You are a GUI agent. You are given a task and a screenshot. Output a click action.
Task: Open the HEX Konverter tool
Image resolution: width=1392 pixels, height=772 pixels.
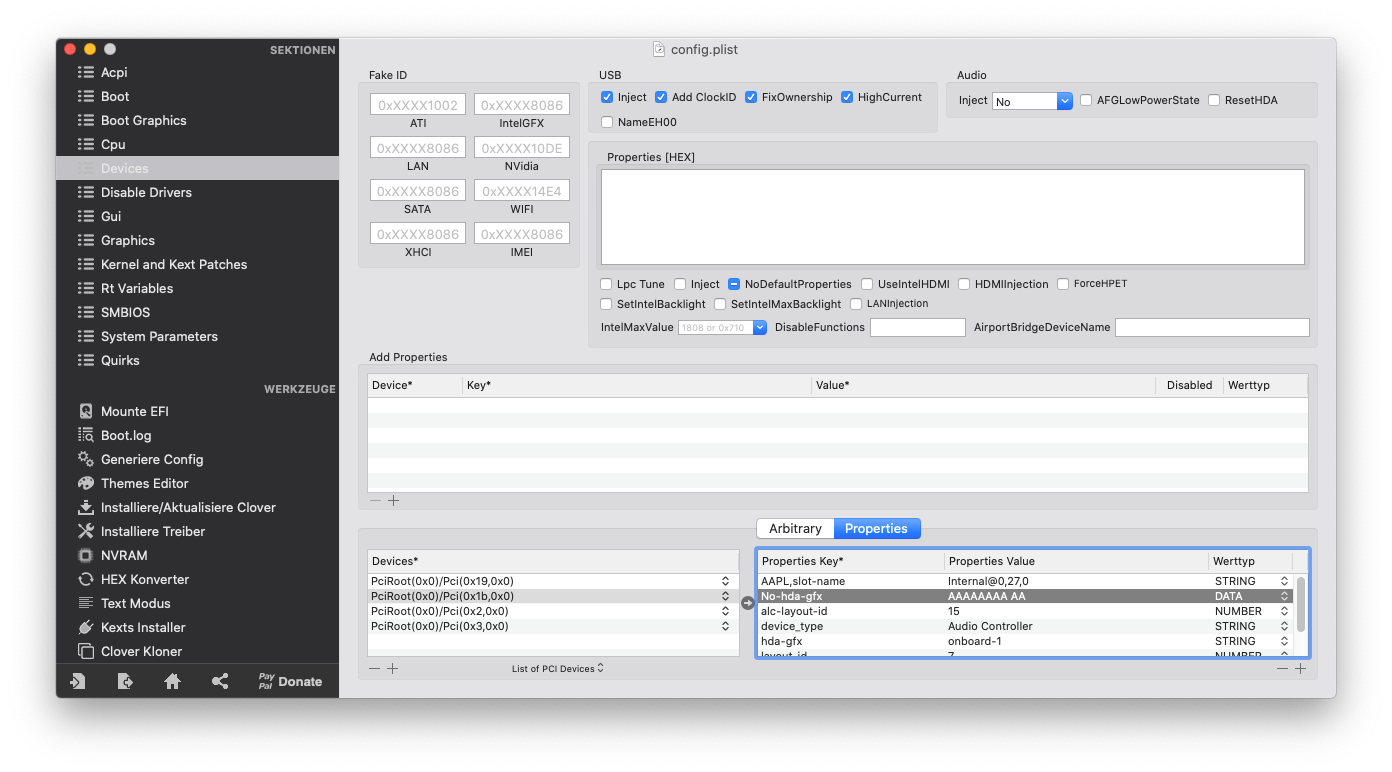click(x=144, y=579)
